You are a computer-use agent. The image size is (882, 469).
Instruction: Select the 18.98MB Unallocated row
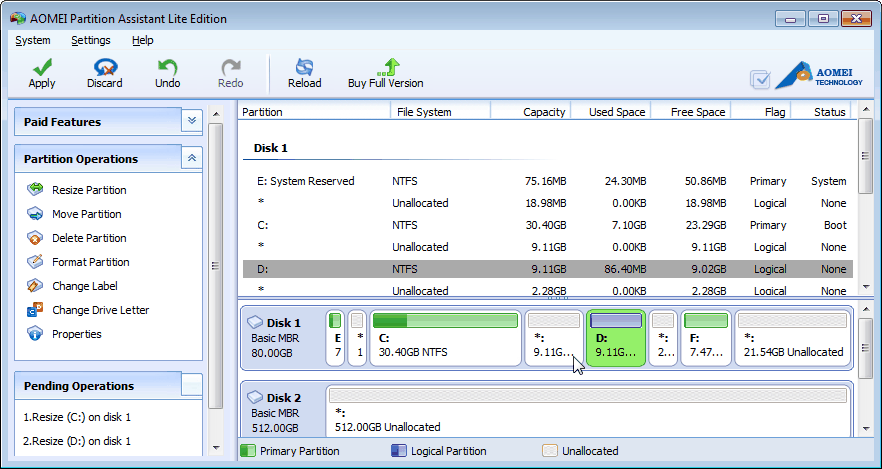click(548, 203)
